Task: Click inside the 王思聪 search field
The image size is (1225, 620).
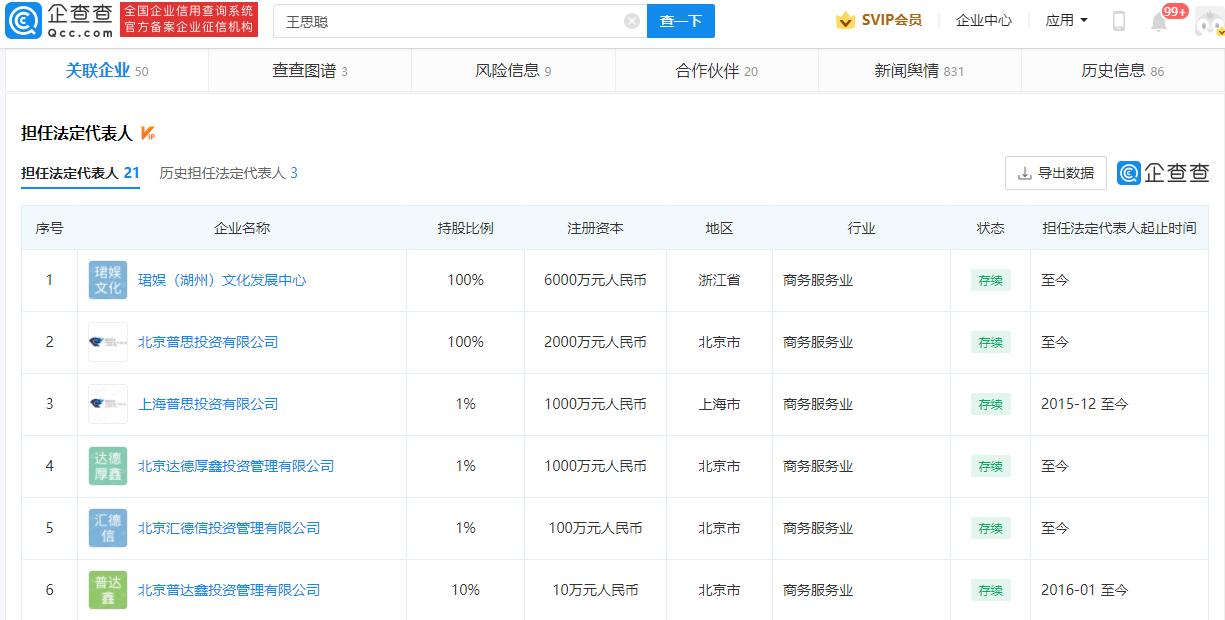Action: click(x=400, y=20)
